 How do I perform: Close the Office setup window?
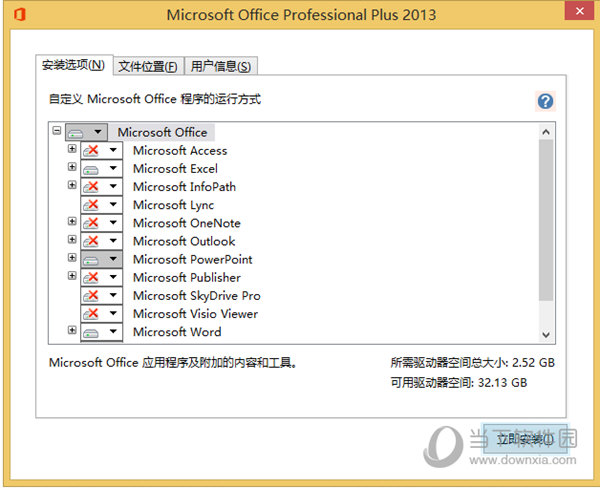pos(579,11)
